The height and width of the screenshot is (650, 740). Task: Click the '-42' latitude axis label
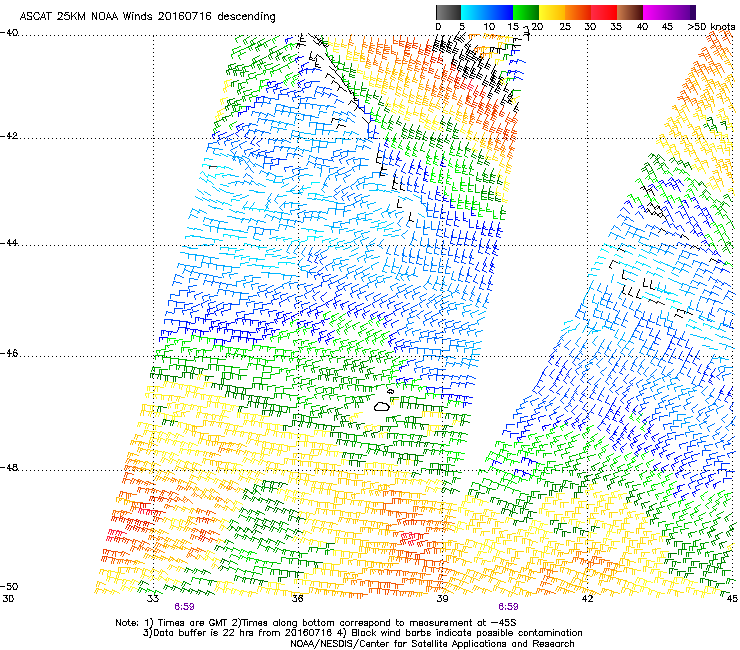(x=9, y=136)
